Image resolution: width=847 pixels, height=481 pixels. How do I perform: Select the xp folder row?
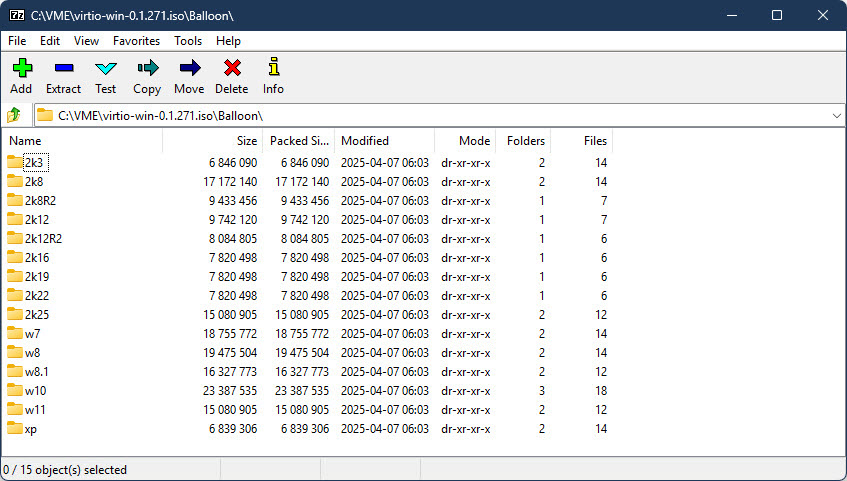click(31, 429)
